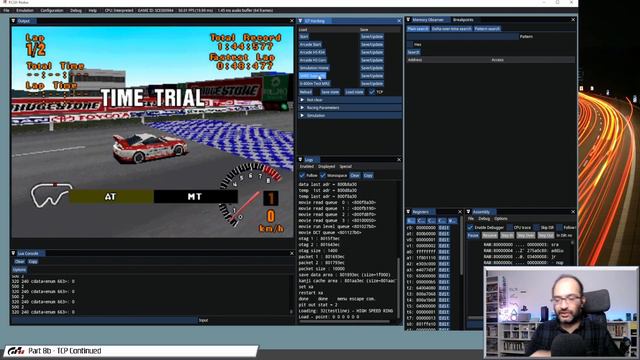Open the Emulation menu
Viewport: 640px width, 360px height.
25,10
